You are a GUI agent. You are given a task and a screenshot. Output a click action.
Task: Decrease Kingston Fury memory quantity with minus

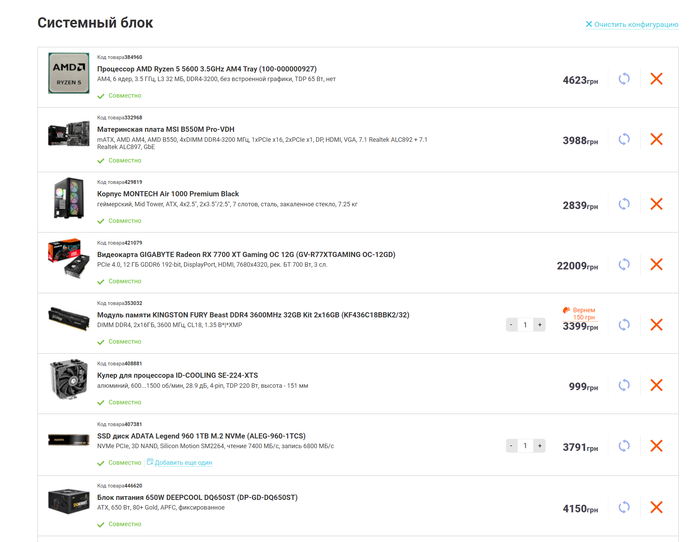pos(512,325)
